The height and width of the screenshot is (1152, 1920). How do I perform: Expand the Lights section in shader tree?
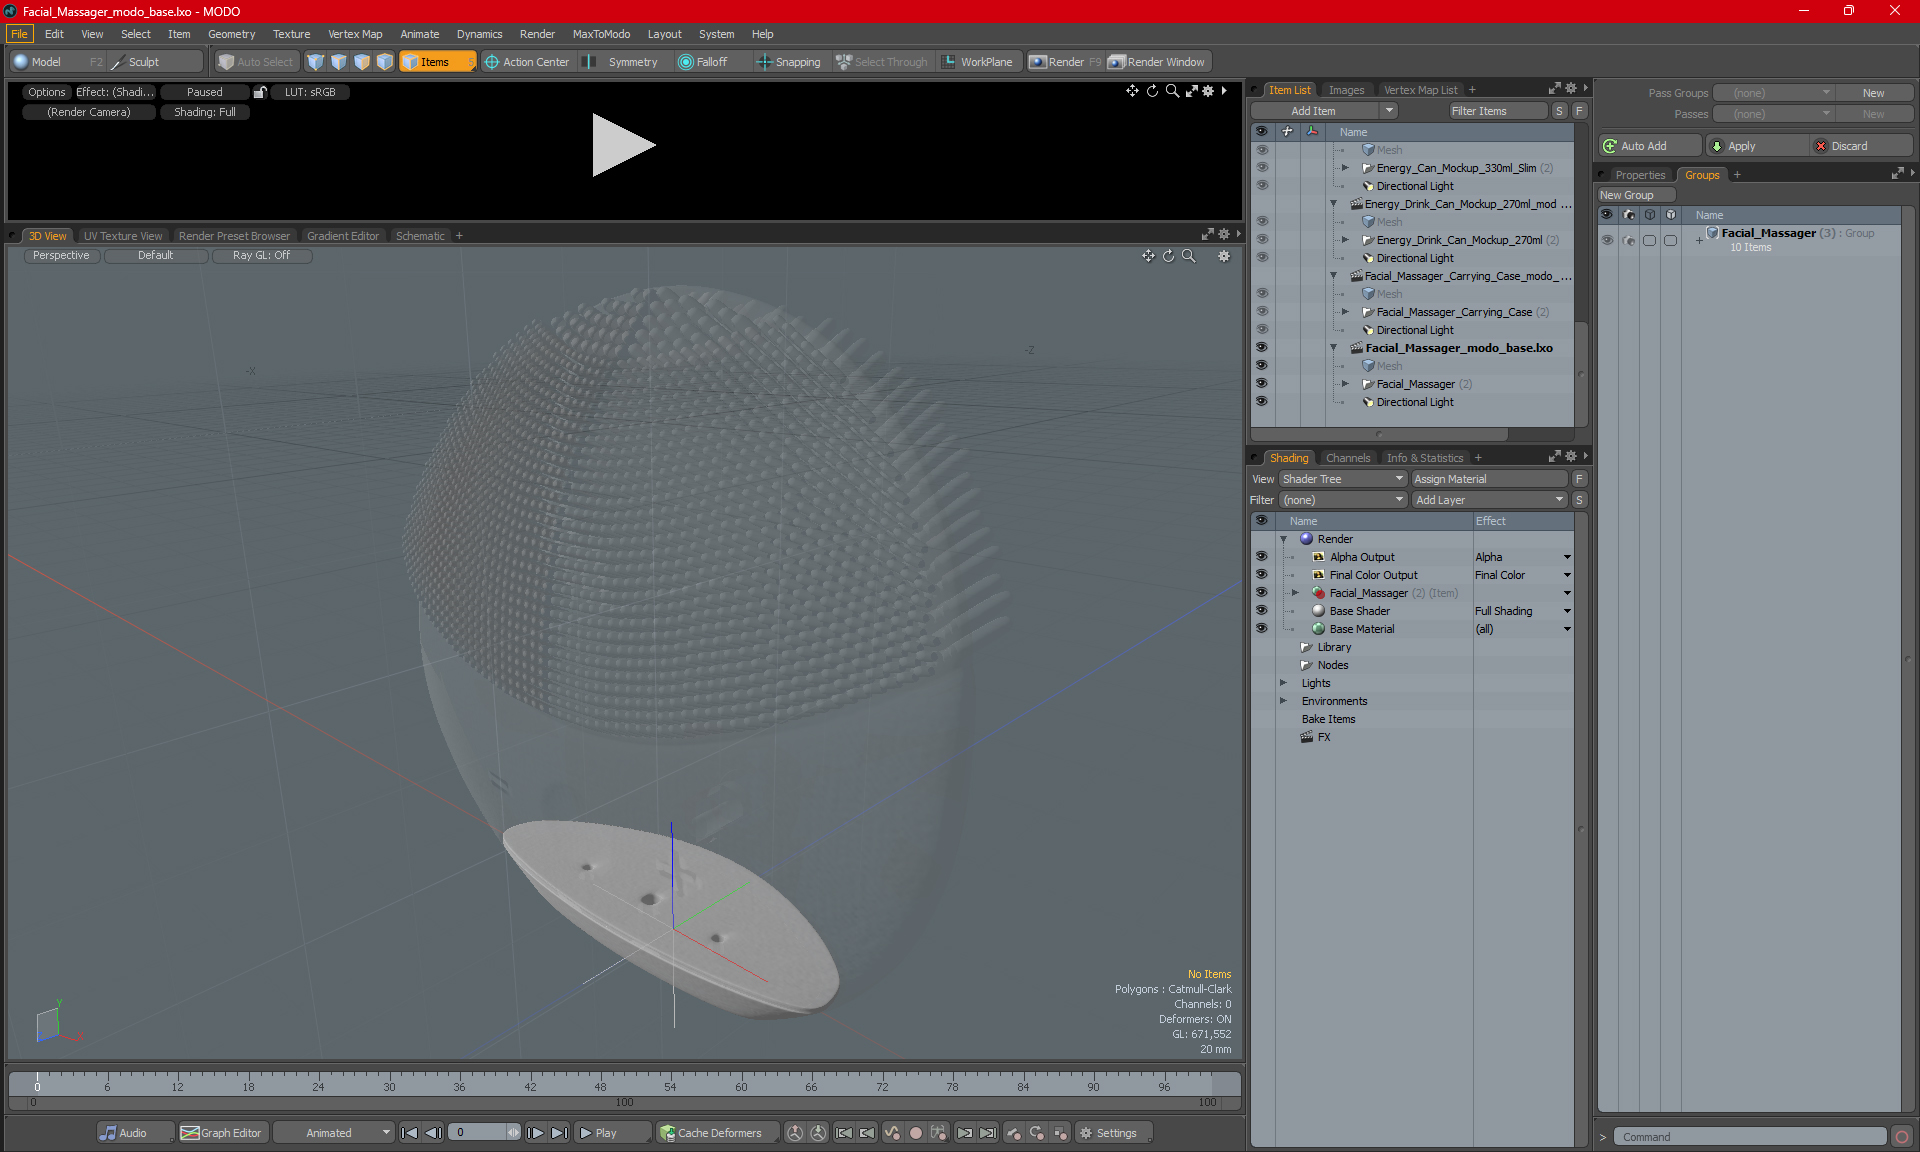click(1284, 682)
